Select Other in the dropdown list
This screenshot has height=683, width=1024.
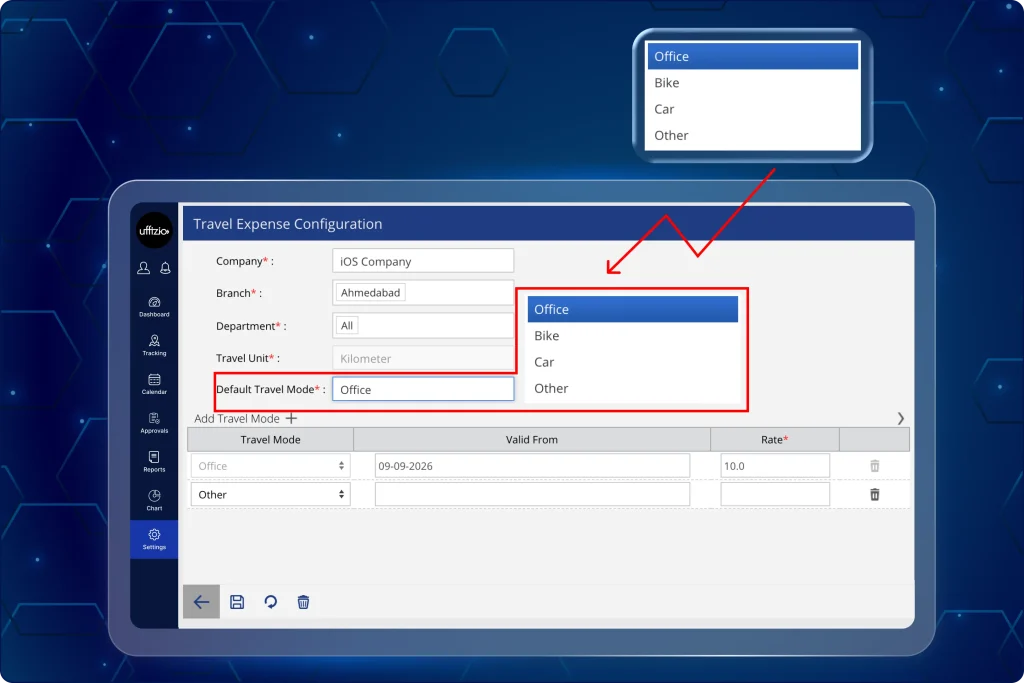click(633, 389)
